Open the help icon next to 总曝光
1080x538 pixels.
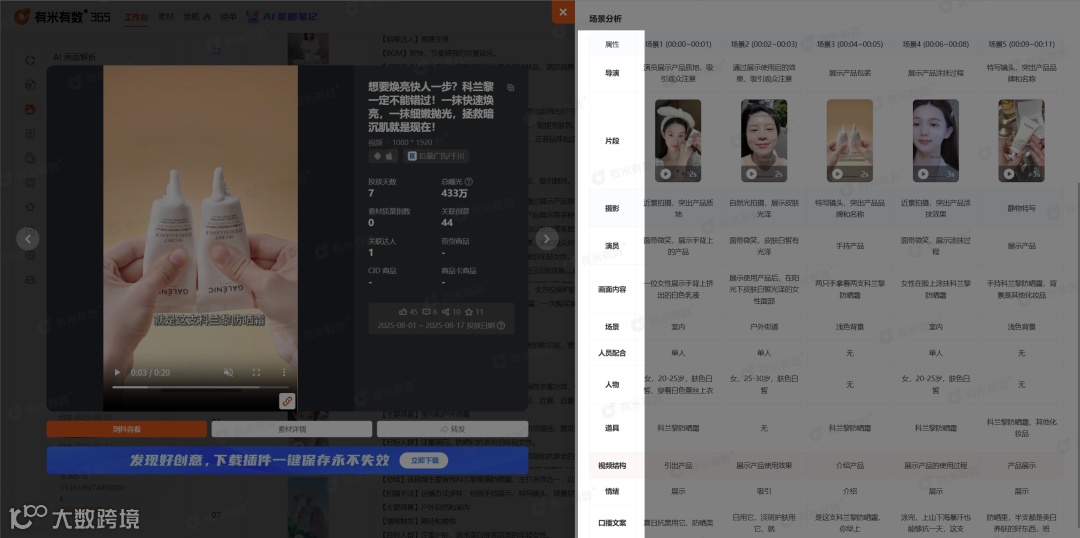469,182
